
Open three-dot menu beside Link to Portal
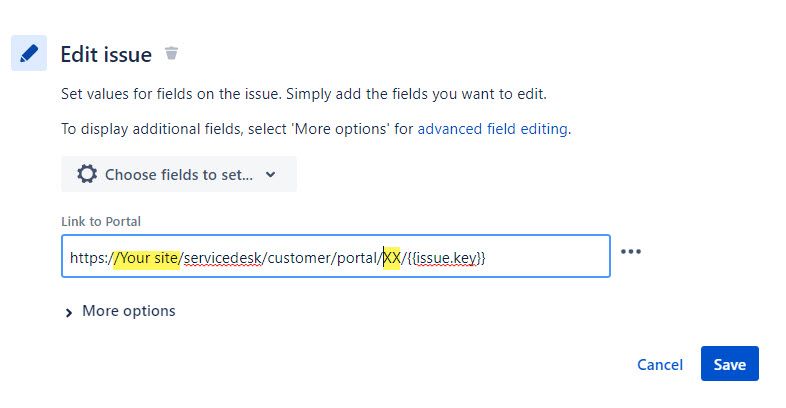tap(631, 252)
